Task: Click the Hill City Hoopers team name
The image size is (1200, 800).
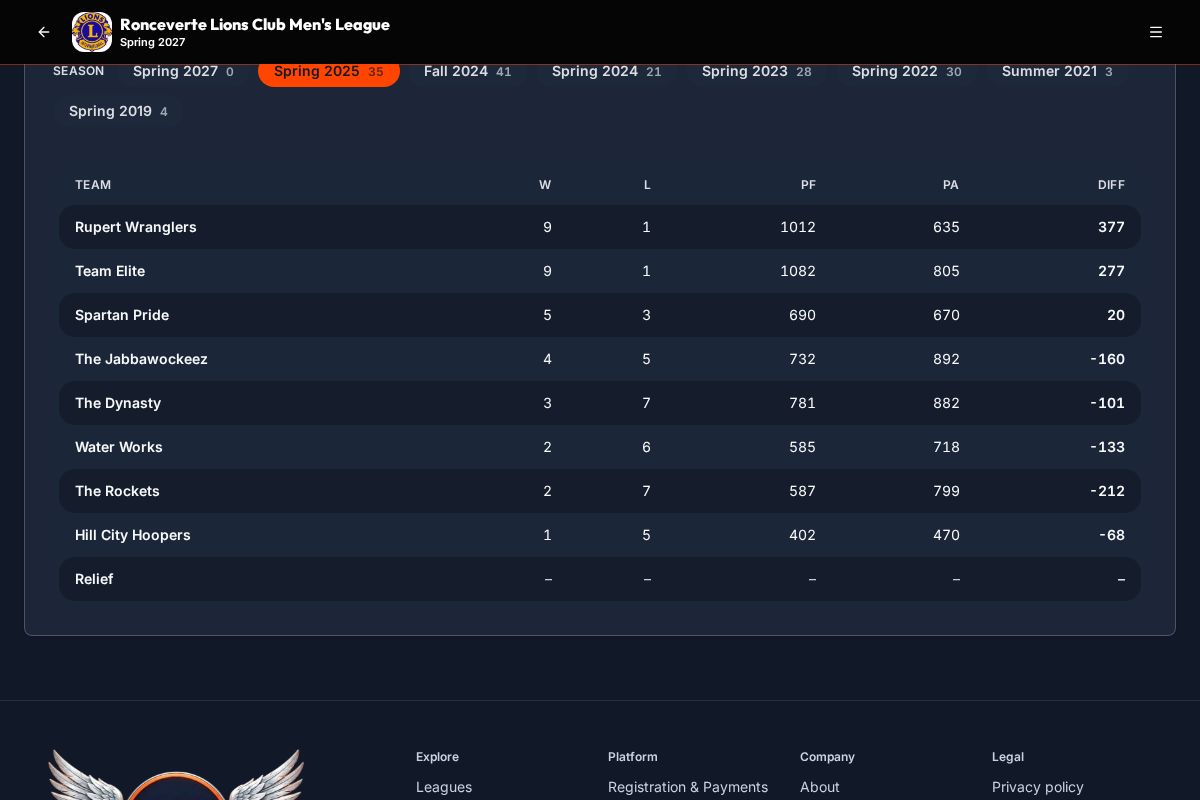Action: tap(133, 535)
